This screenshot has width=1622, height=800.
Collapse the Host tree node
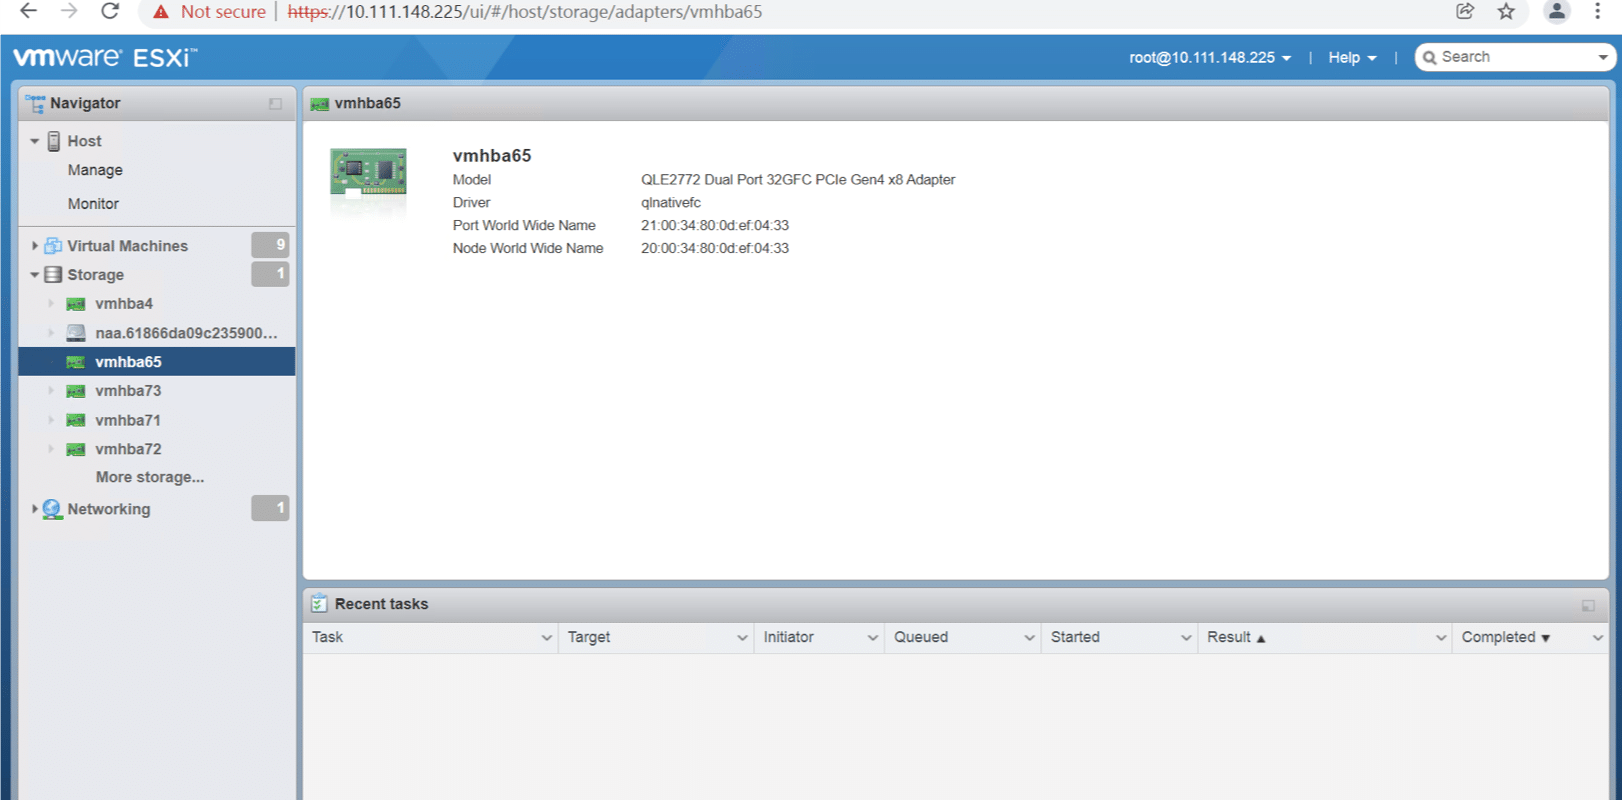click(35, 141)
